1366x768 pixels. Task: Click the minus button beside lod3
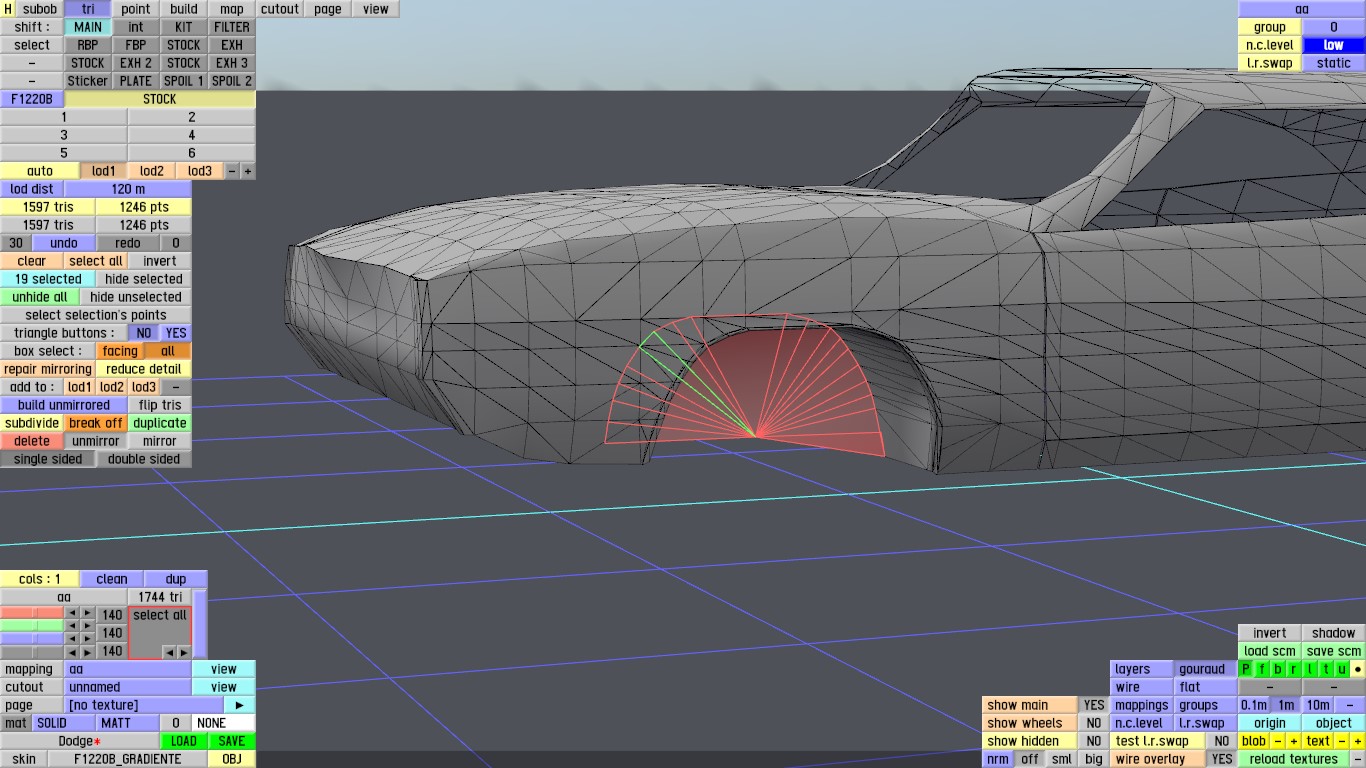tap(232, 171)
